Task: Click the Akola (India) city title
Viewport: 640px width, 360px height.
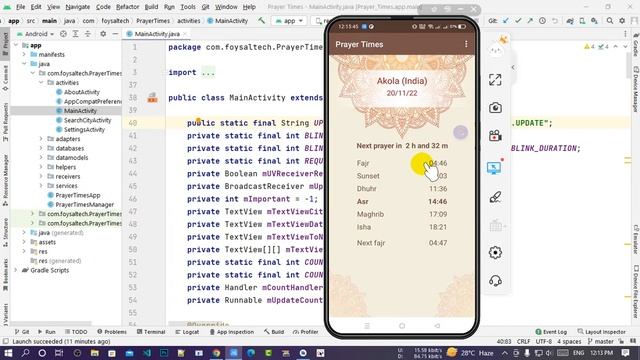Action: (402, 81)
